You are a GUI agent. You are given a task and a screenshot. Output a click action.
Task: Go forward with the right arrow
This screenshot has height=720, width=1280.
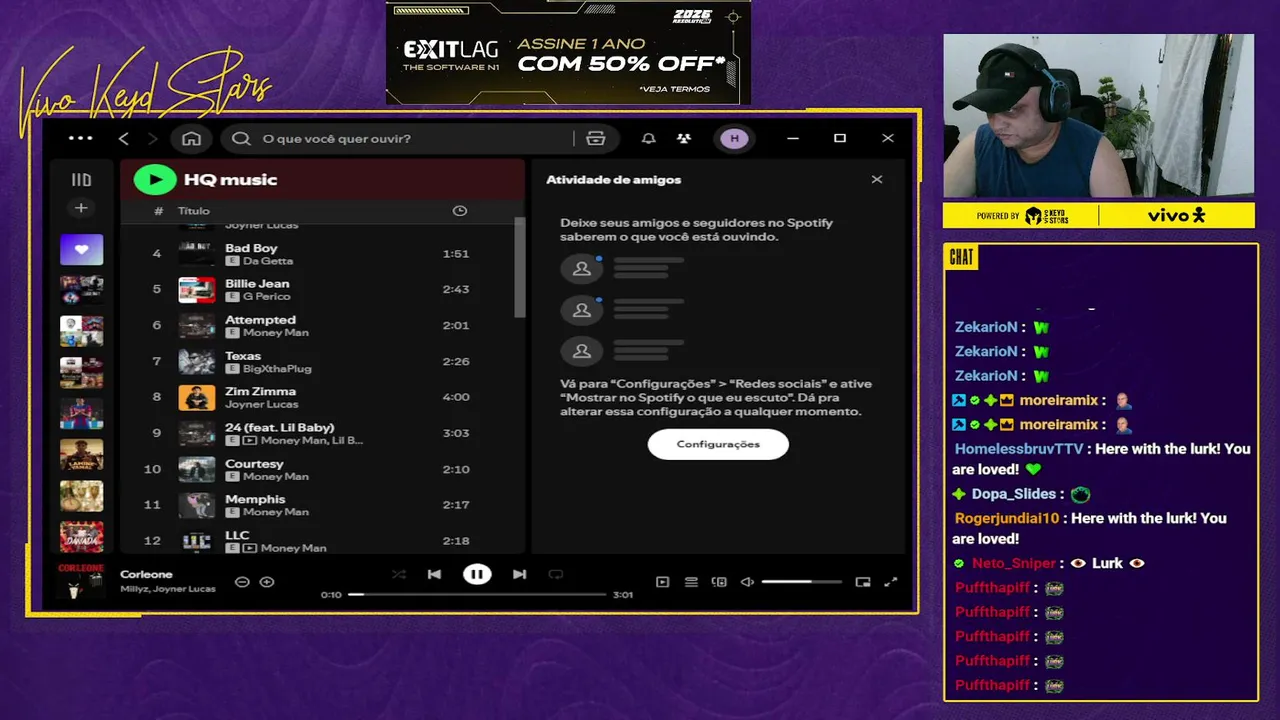click(x=152, y=139)
